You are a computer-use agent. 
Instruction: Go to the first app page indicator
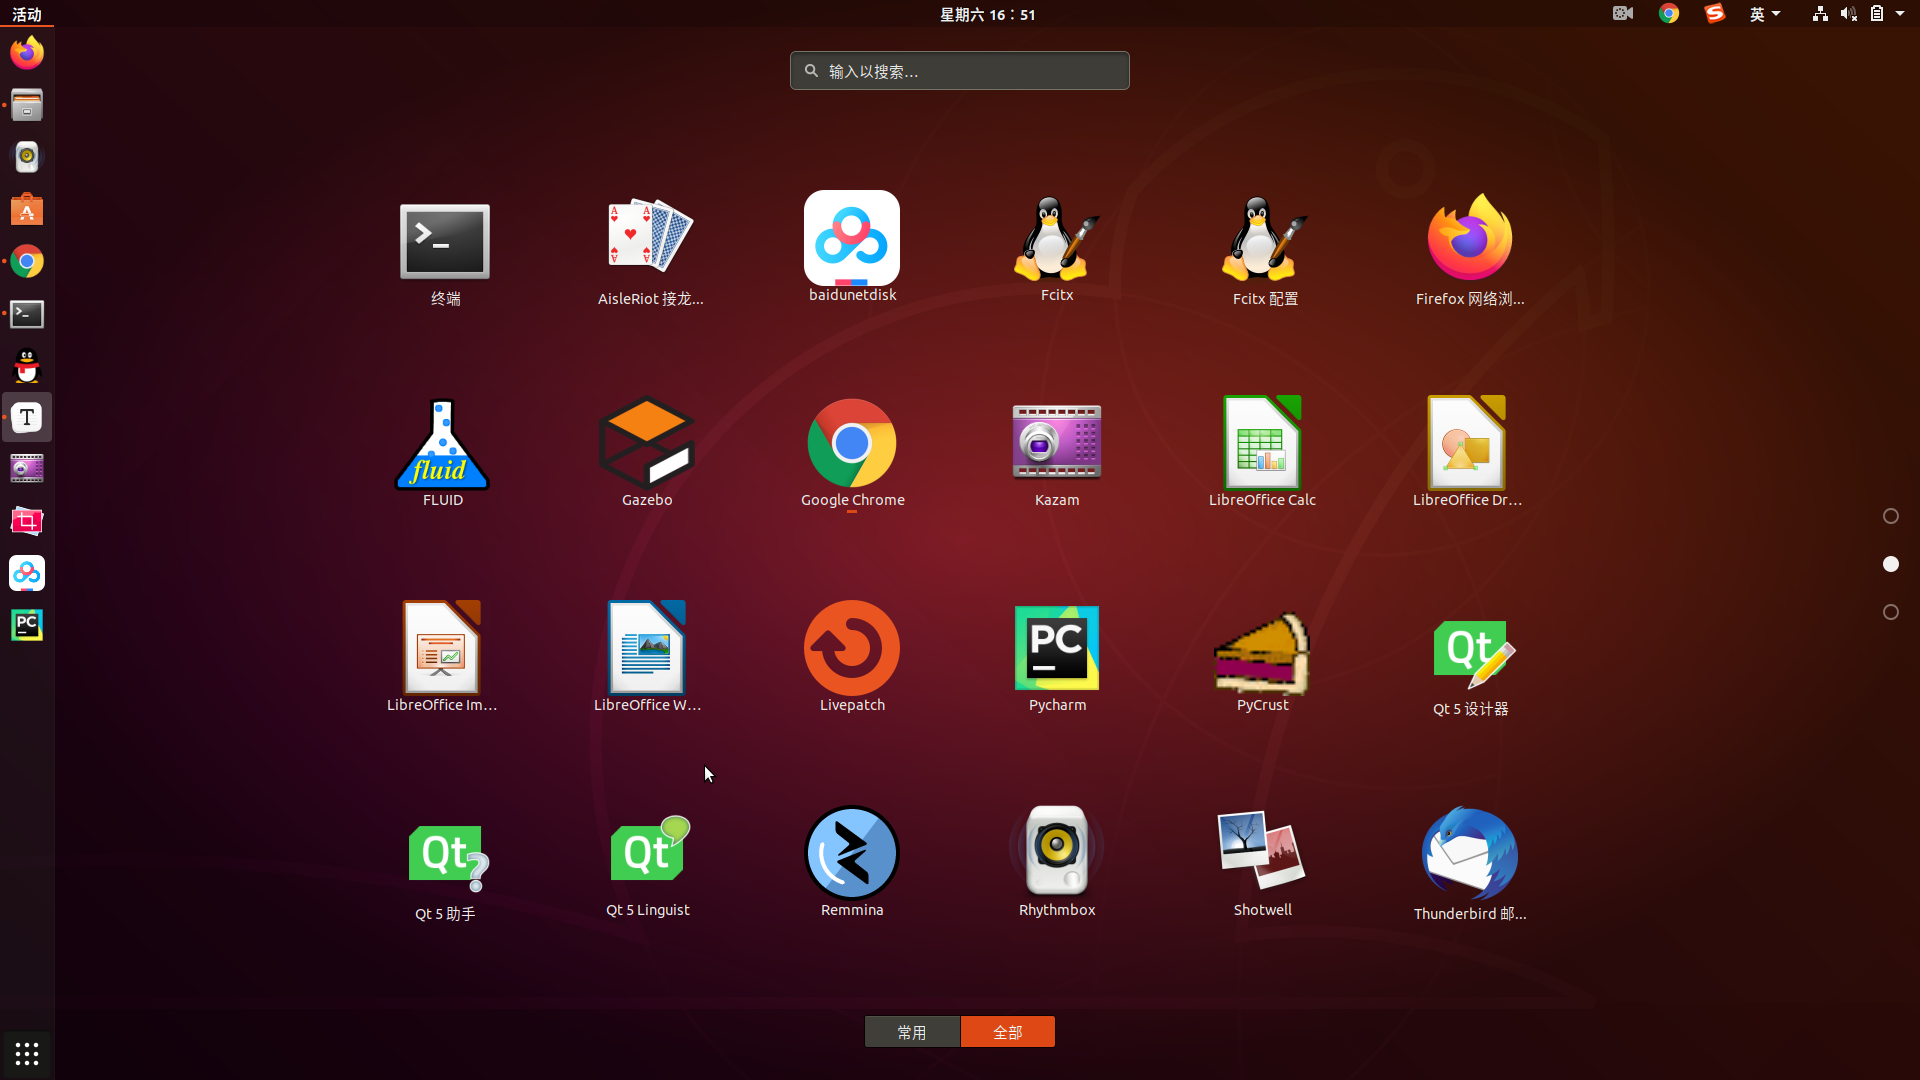[1890, 516]
